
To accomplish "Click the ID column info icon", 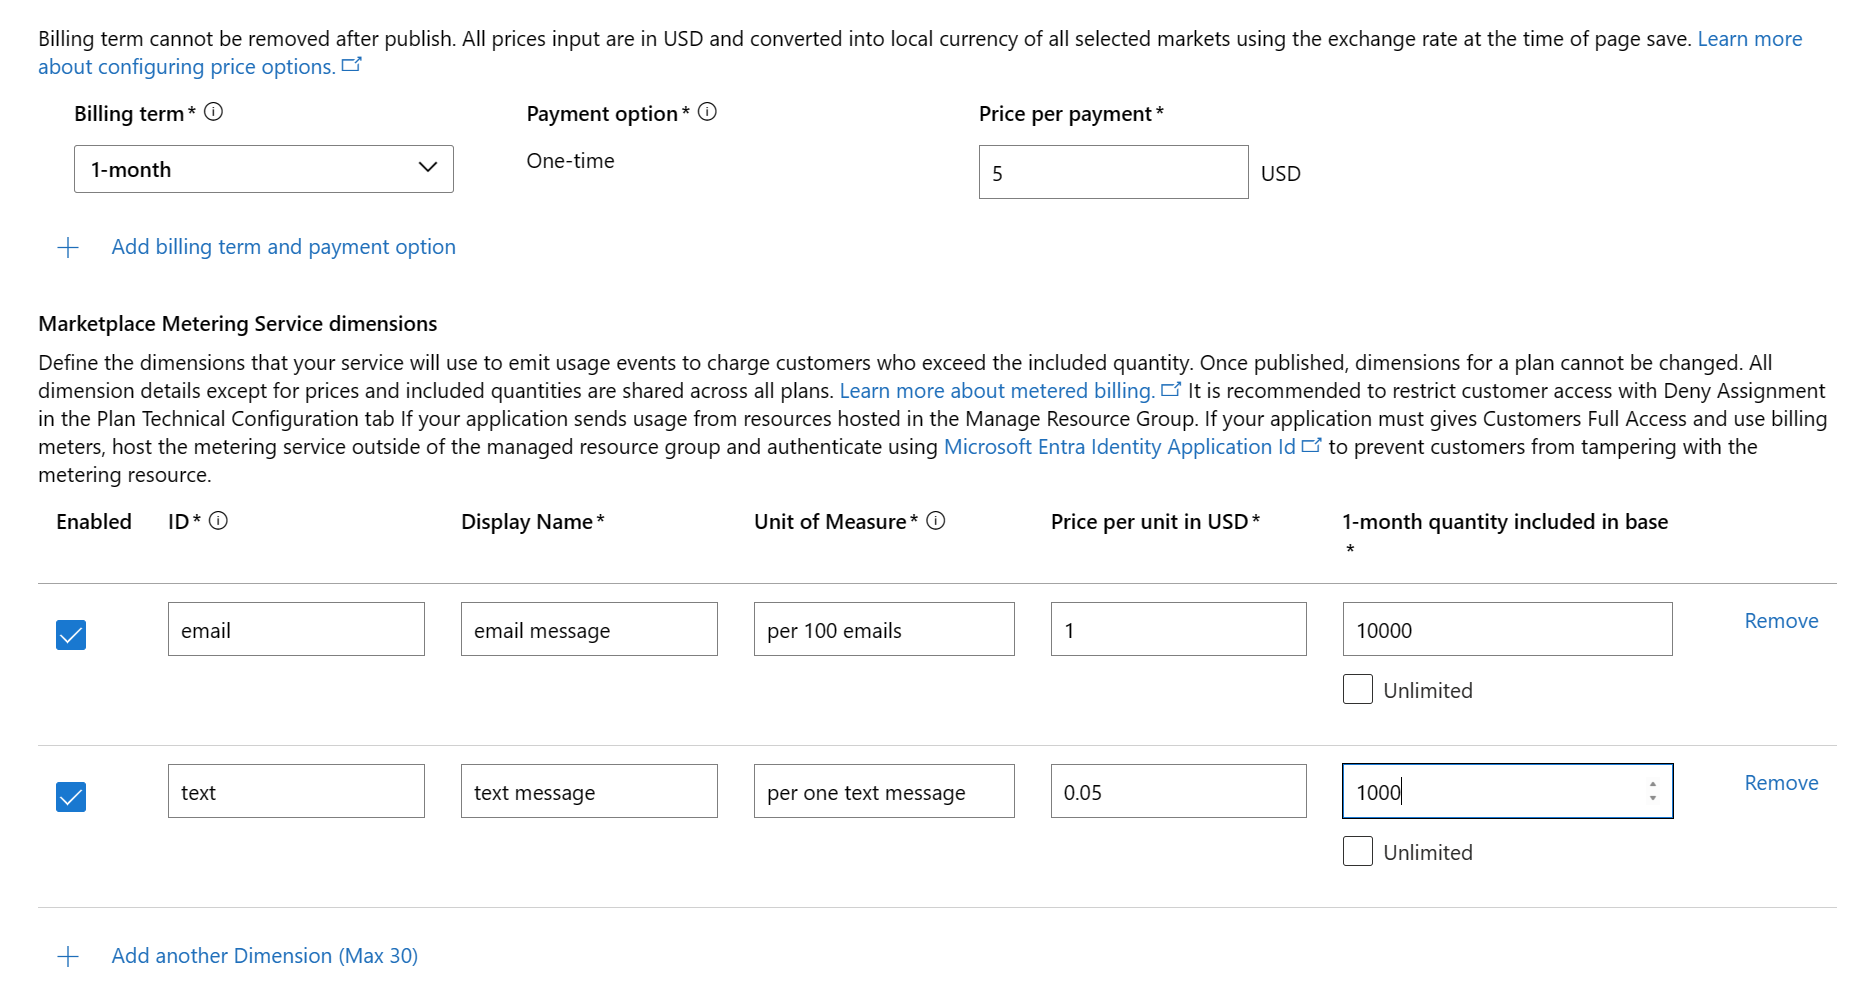I will pos(218,521).
